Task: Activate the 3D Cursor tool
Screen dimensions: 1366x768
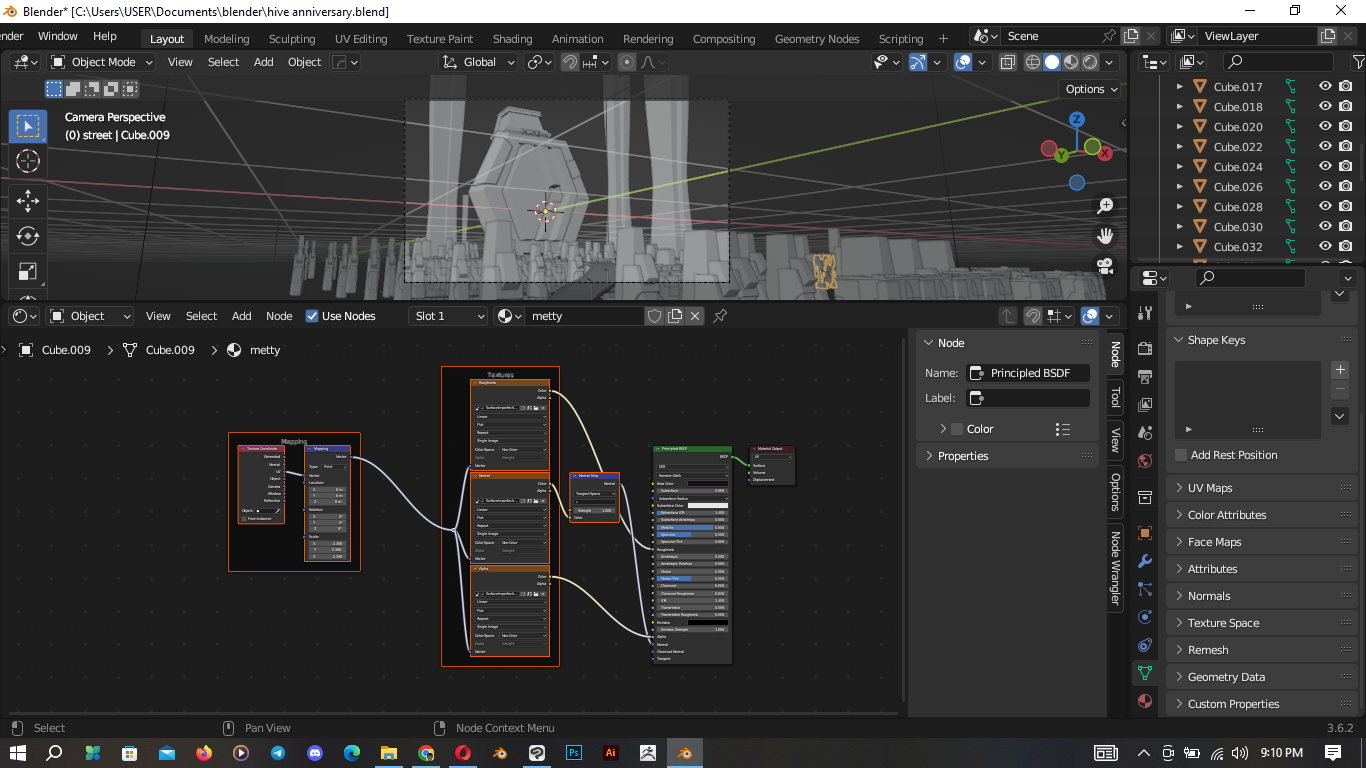Action: pos(28,162)
